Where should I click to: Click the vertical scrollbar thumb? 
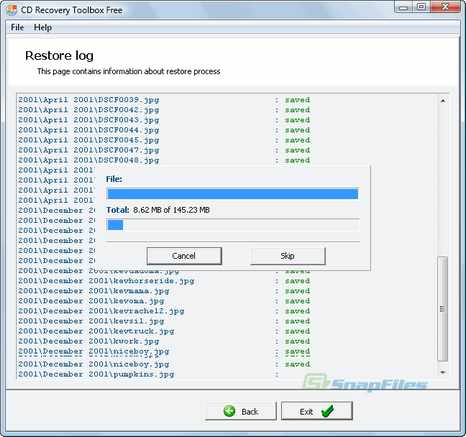[443, 309]
